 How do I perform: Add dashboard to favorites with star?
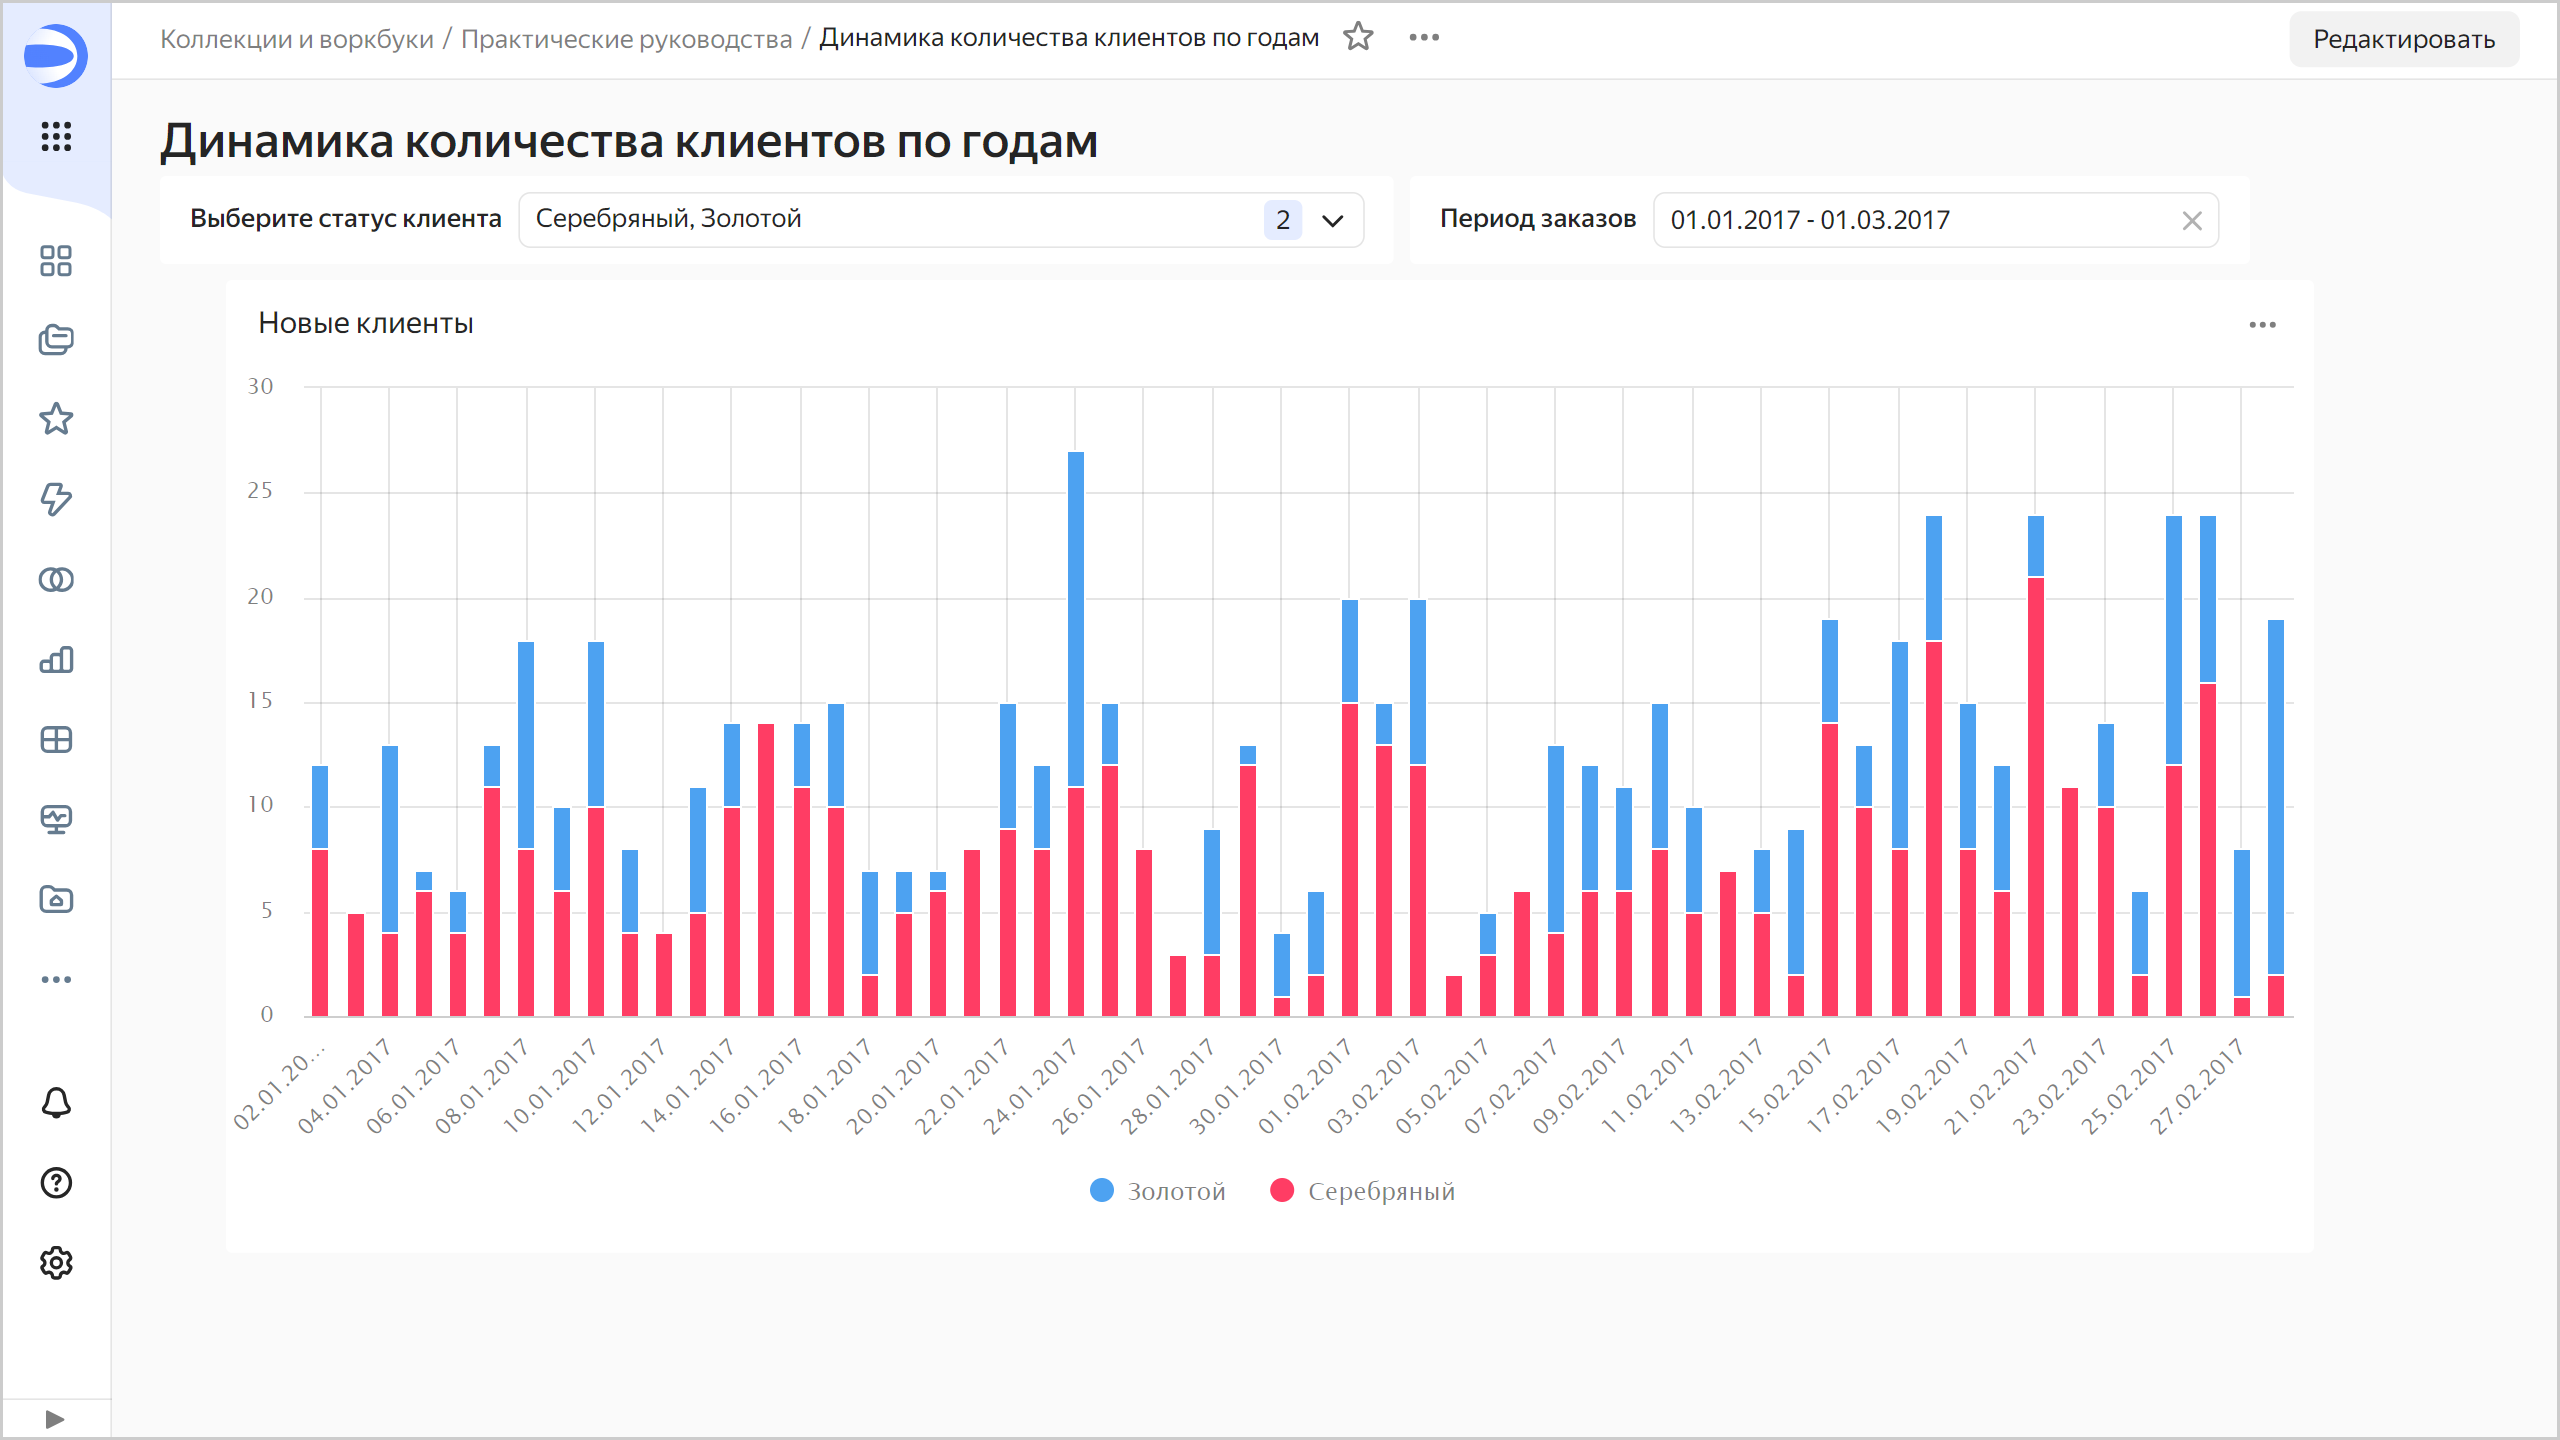(1358, 37)
